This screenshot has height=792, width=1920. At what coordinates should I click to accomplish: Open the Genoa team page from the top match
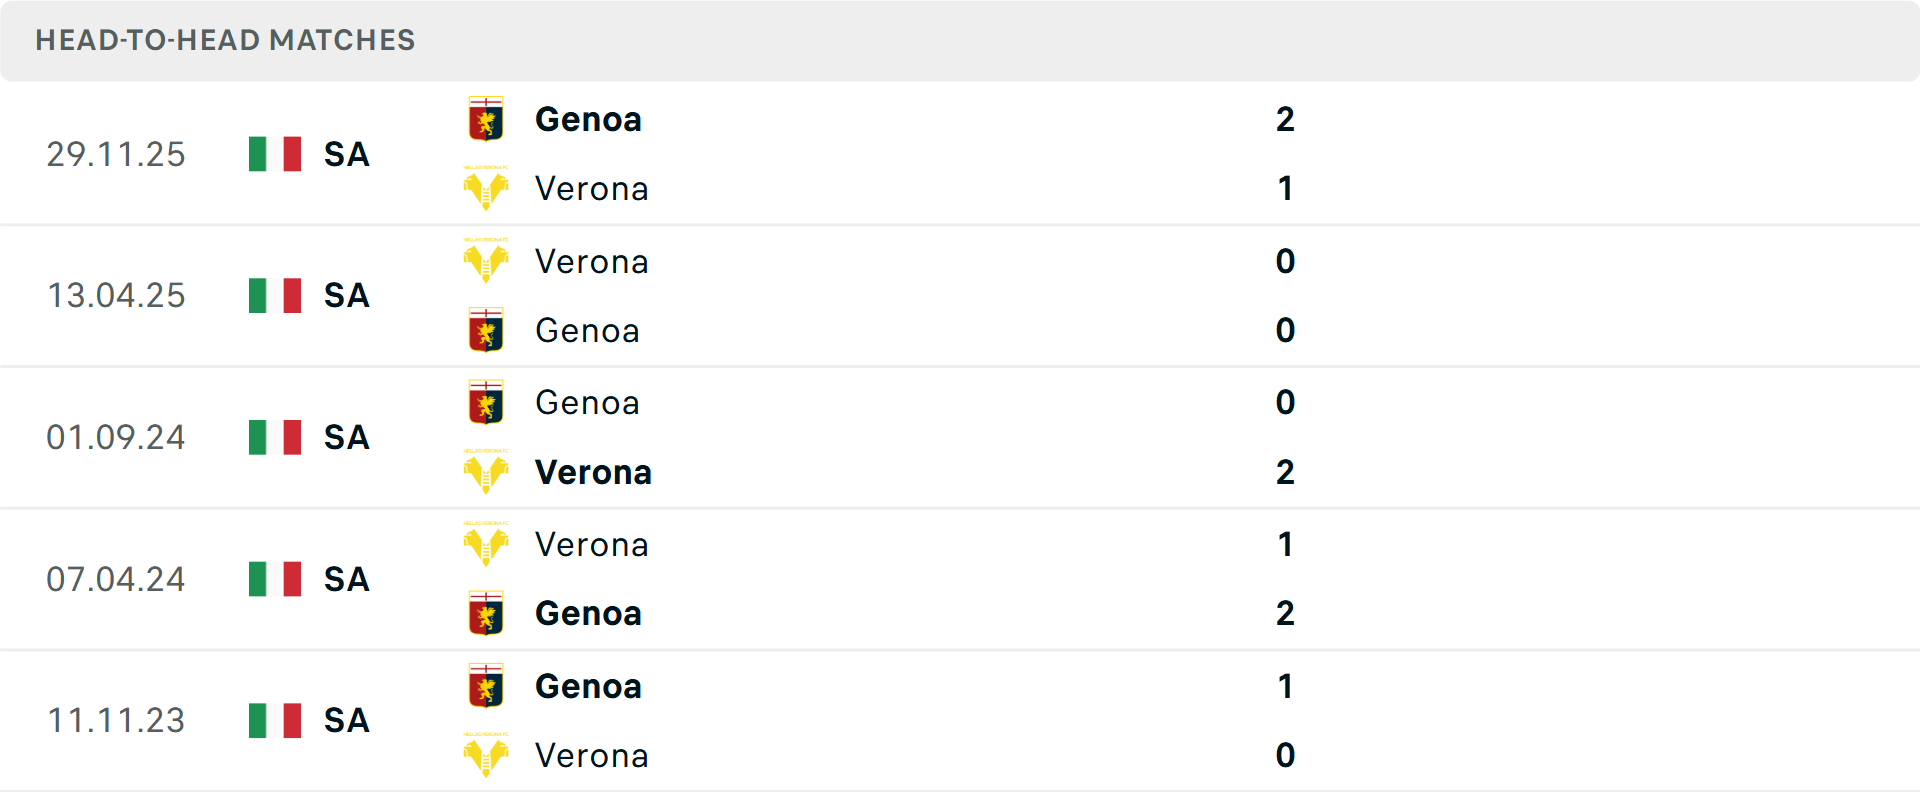pos(588,119)
